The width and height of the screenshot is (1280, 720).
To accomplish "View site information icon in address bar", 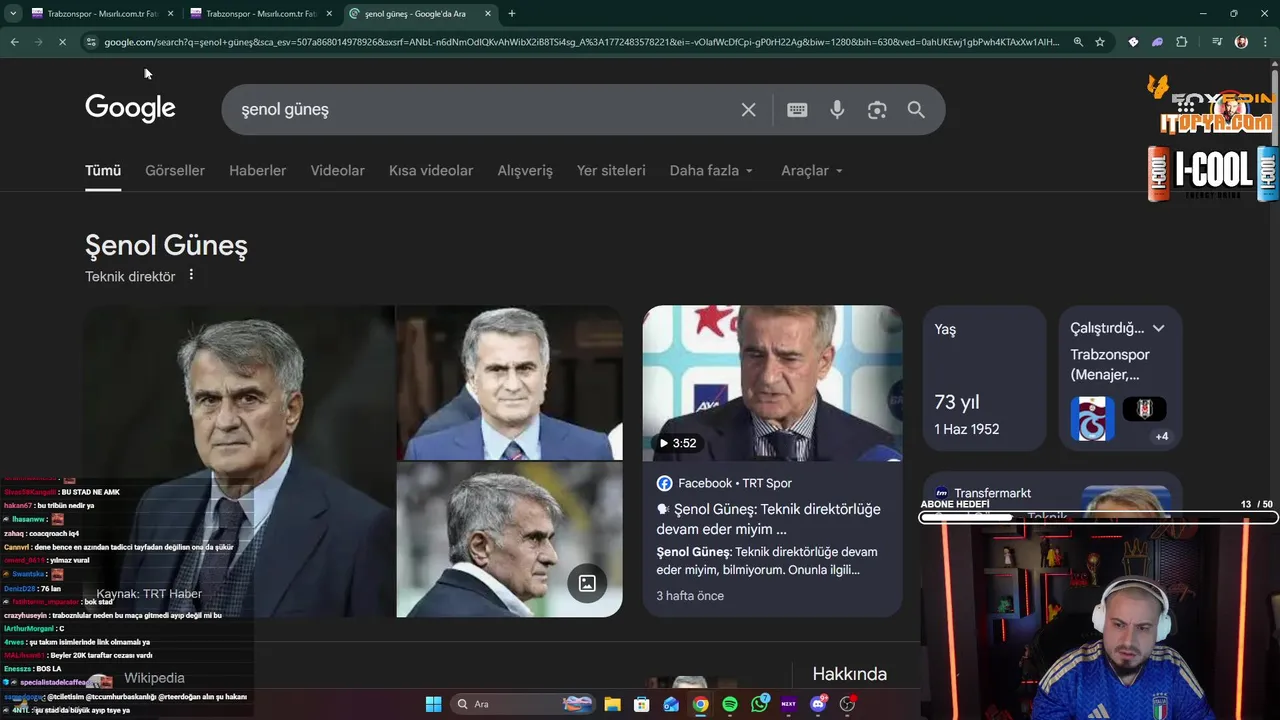I will click(91, 42).
